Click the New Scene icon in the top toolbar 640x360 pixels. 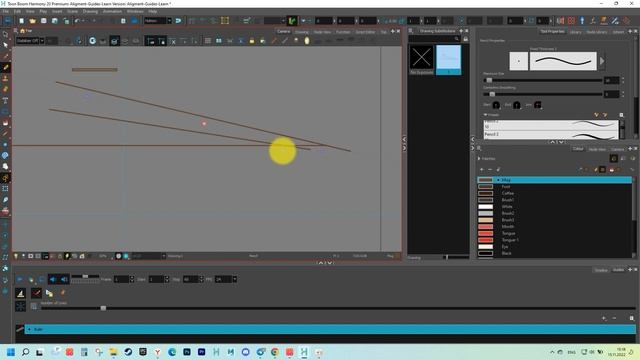[x=21, y=21]
